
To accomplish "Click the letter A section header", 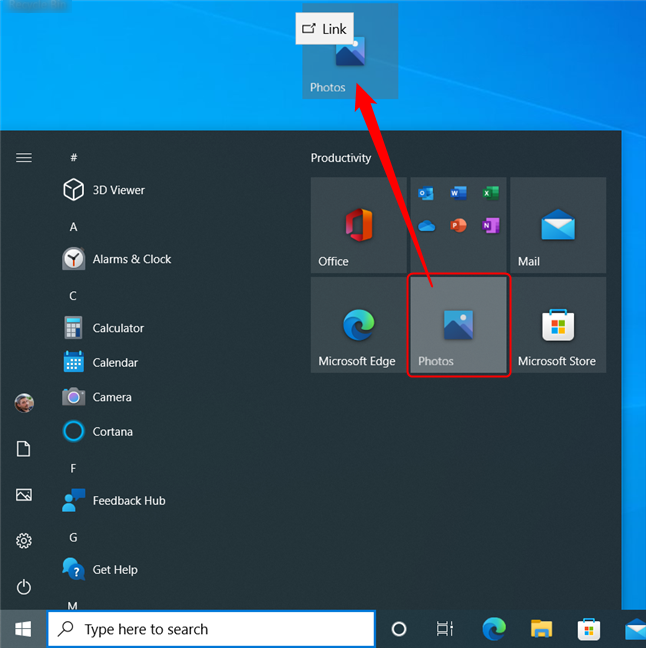I will pos(73,227).
